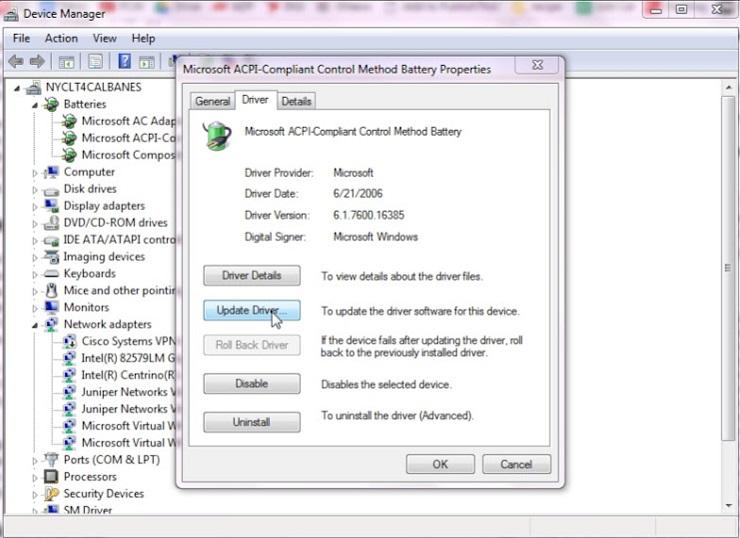Image resolution: width=740 pixels, height=538 pixels.
Task: Open the Action menu
Action: 61,38
